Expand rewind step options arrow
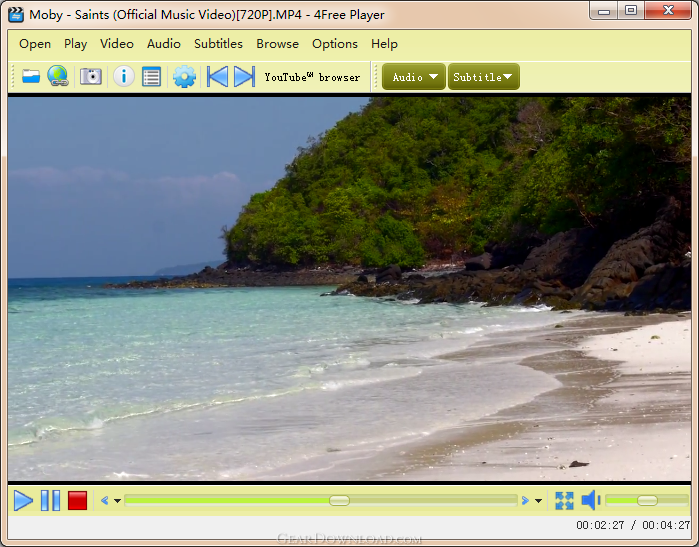699x547 pixels. (117, 501)
